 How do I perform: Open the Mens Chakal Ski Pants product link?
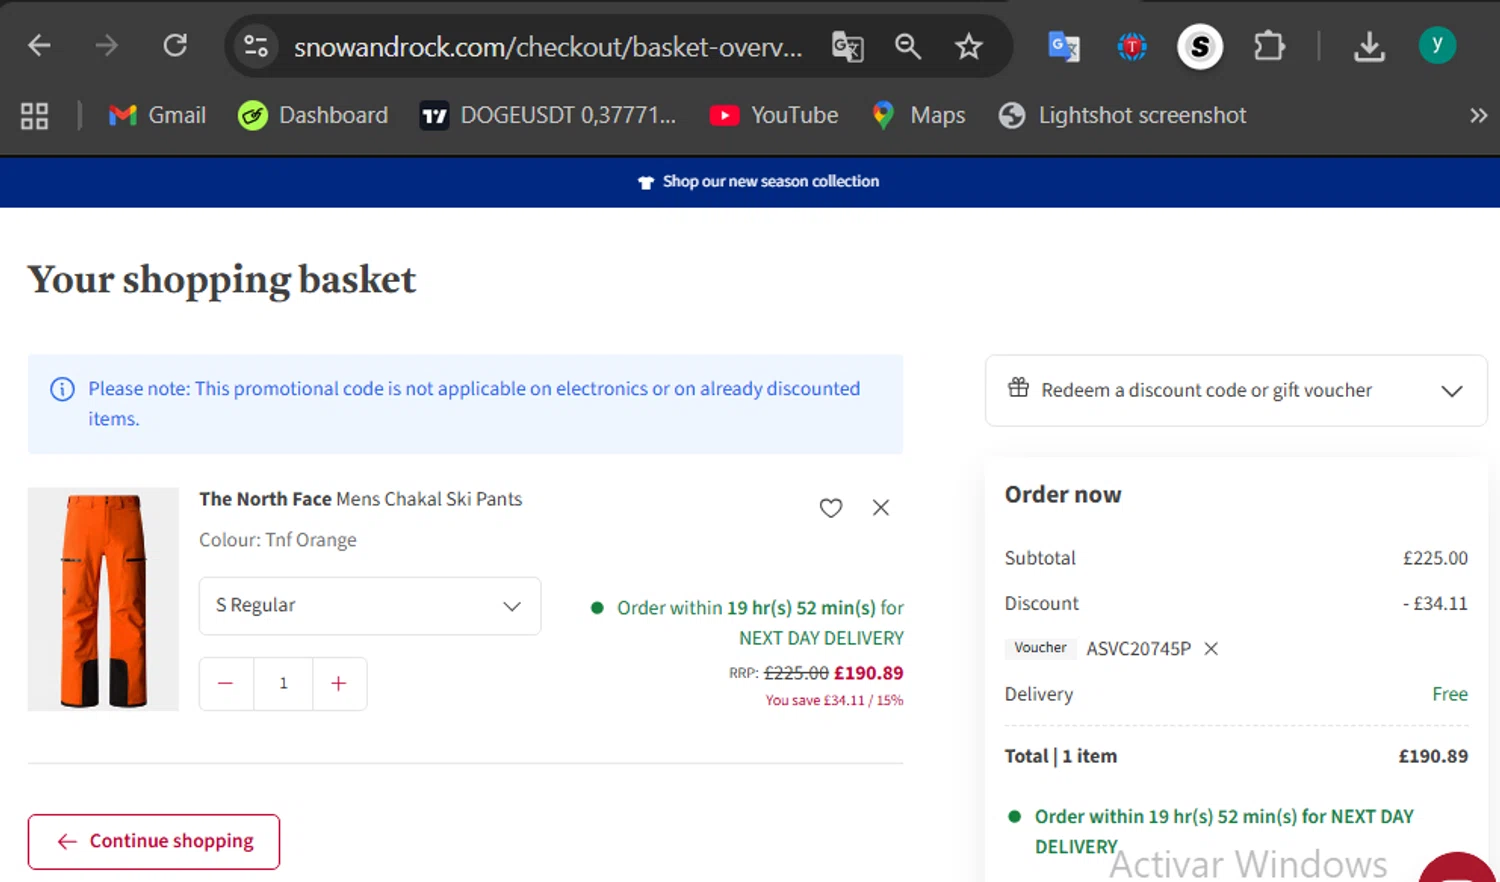pos(360,499)
